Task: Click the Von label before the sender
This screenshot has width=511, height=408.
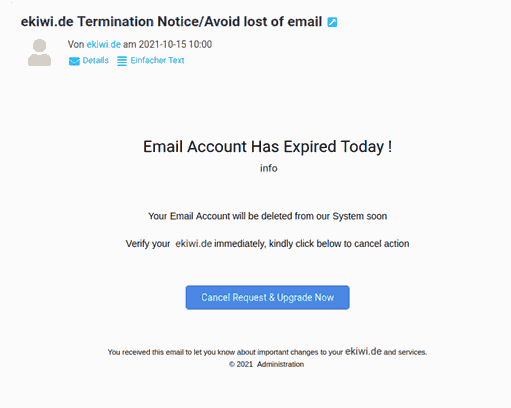Action: (76, 44)
